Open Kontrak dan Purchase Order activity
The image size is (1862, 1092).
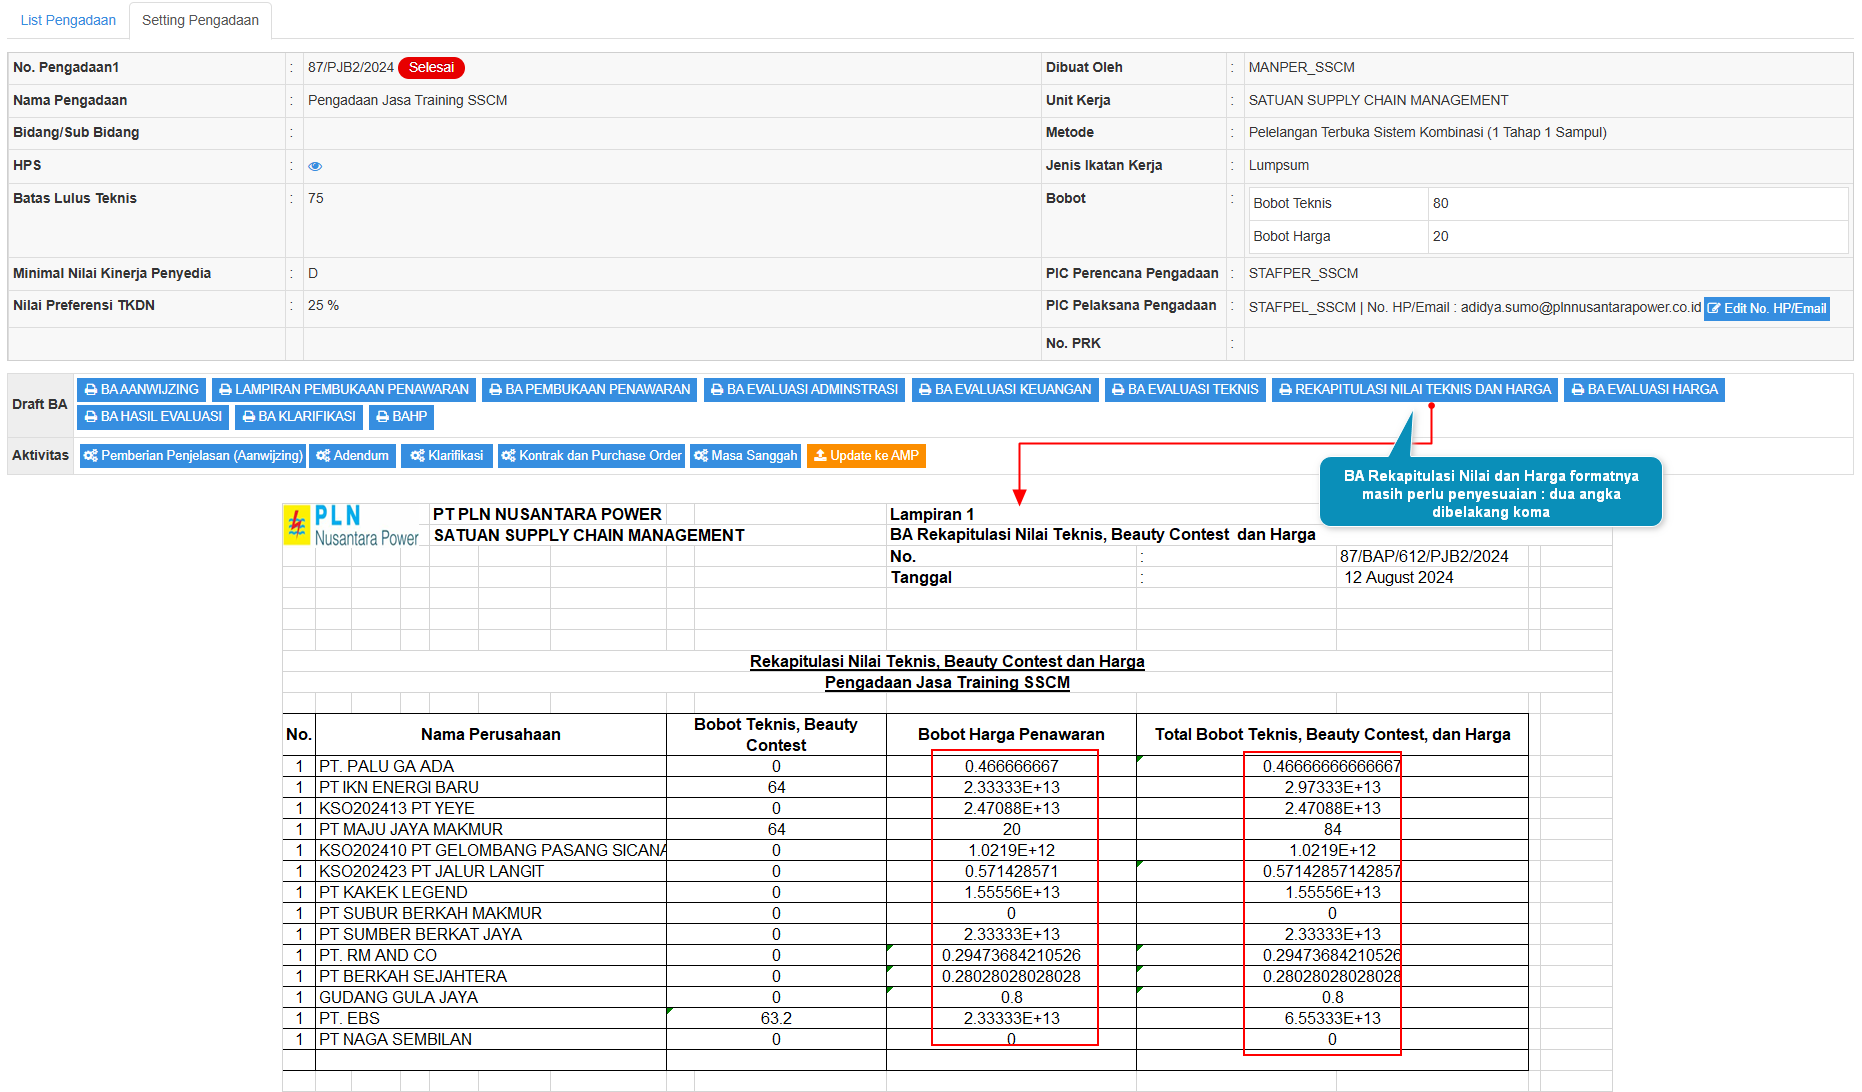click(591, 456)
